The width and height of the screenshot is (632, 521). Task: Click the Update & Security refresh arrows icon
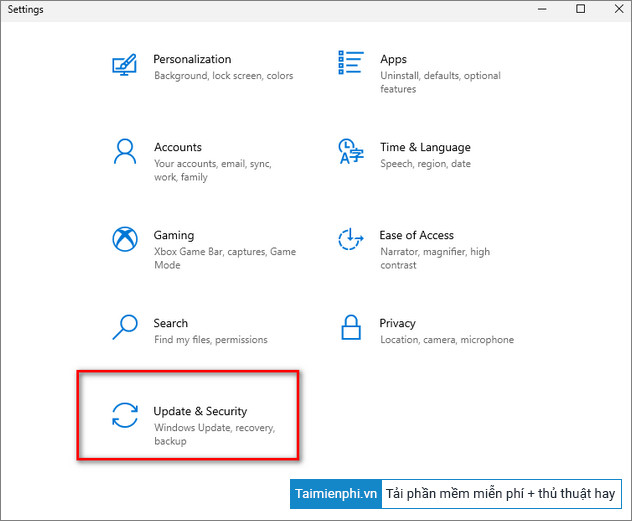pos(125,415)
